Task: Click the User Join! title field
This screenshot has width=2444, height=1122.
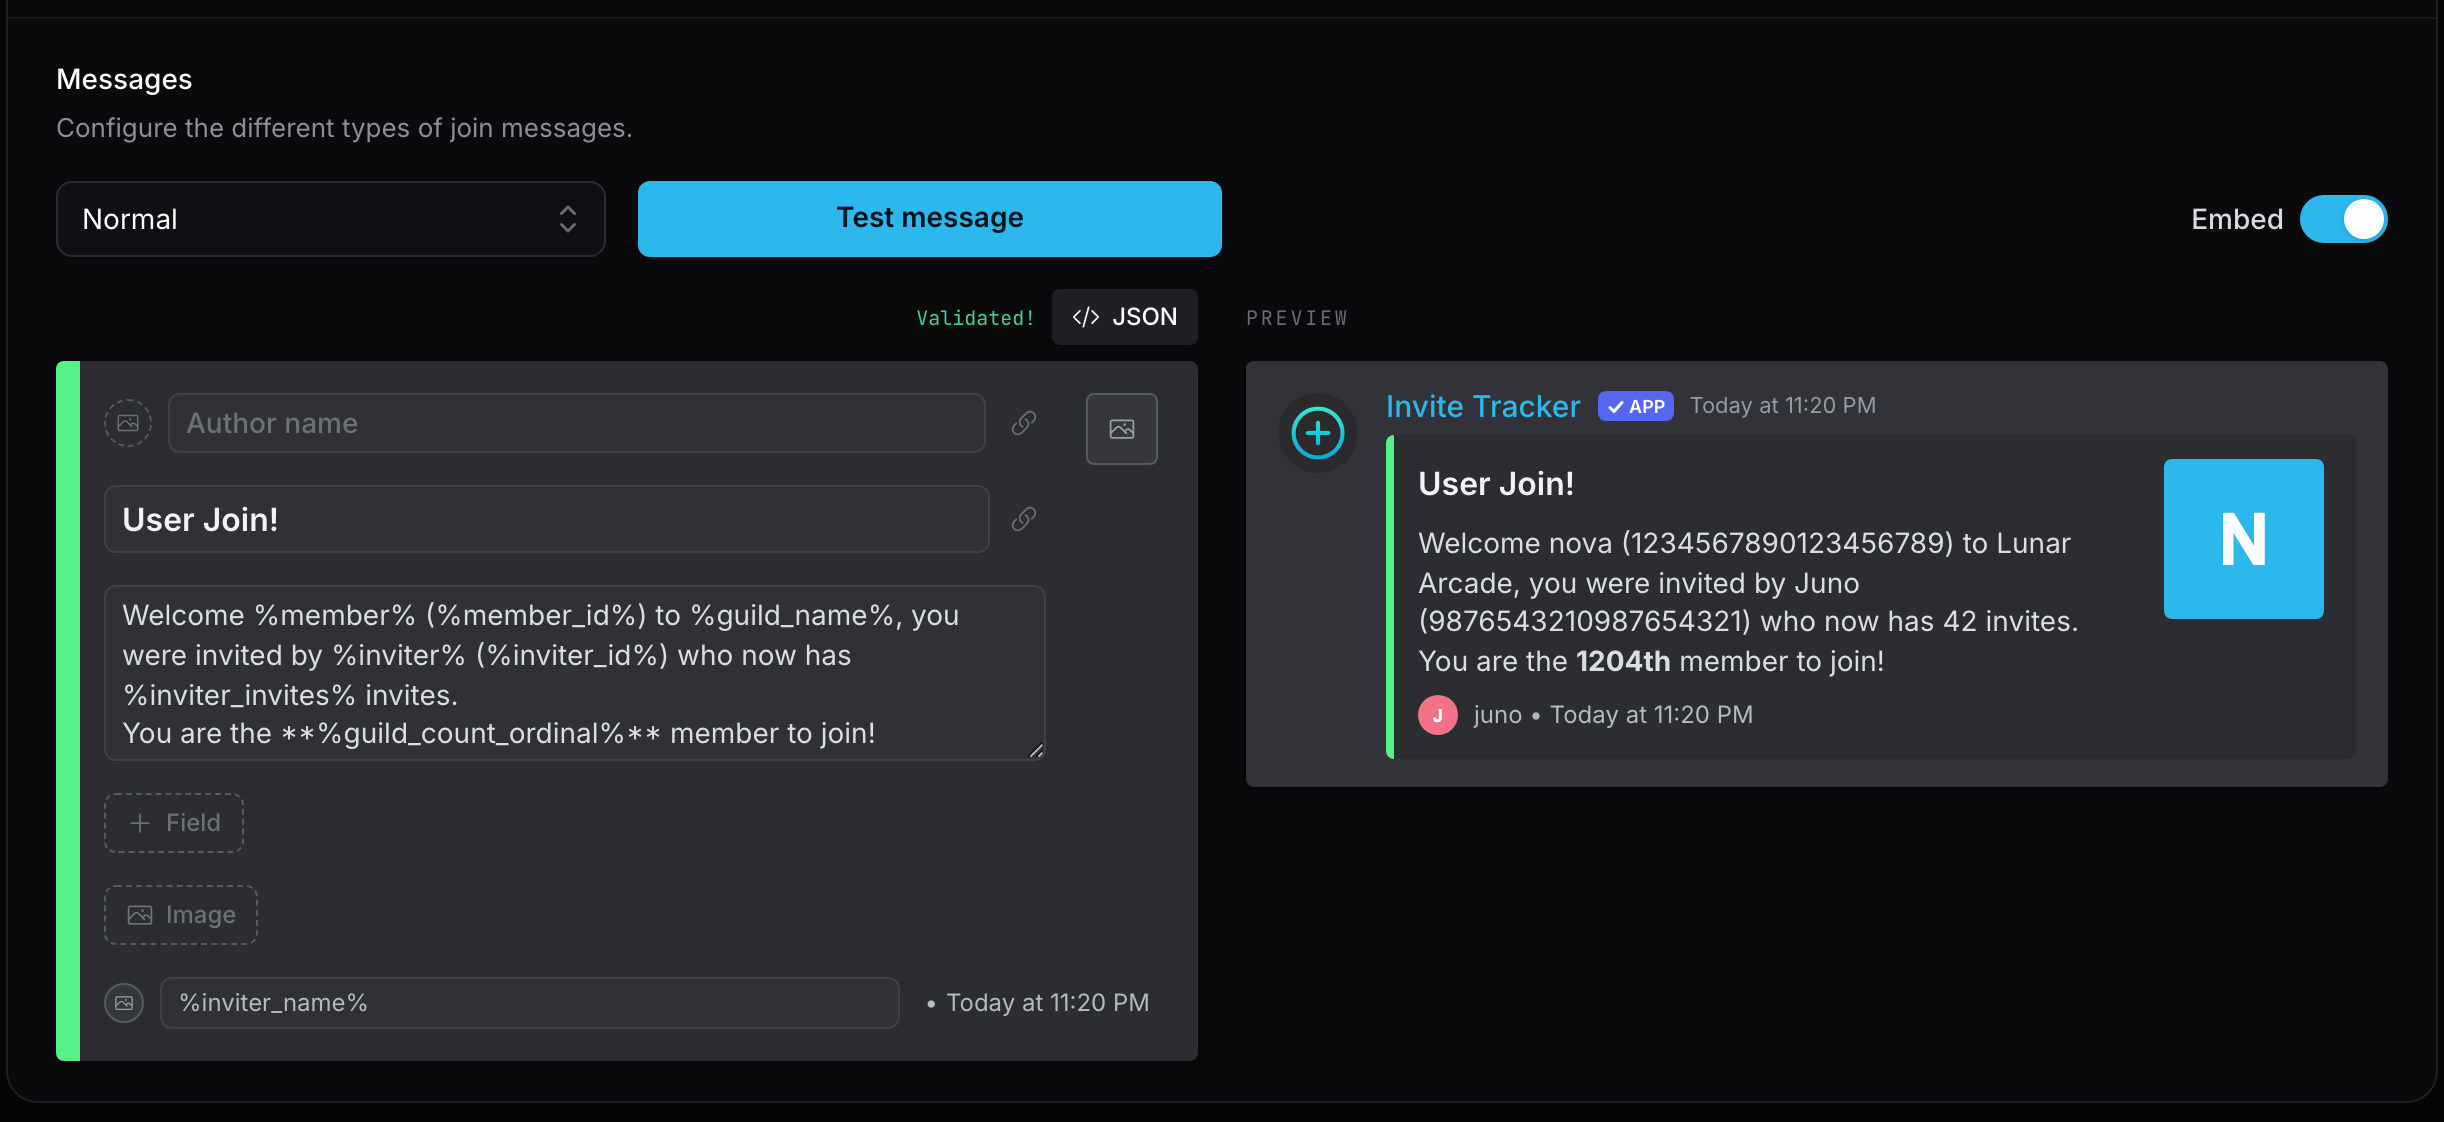Action: [547, 519]
